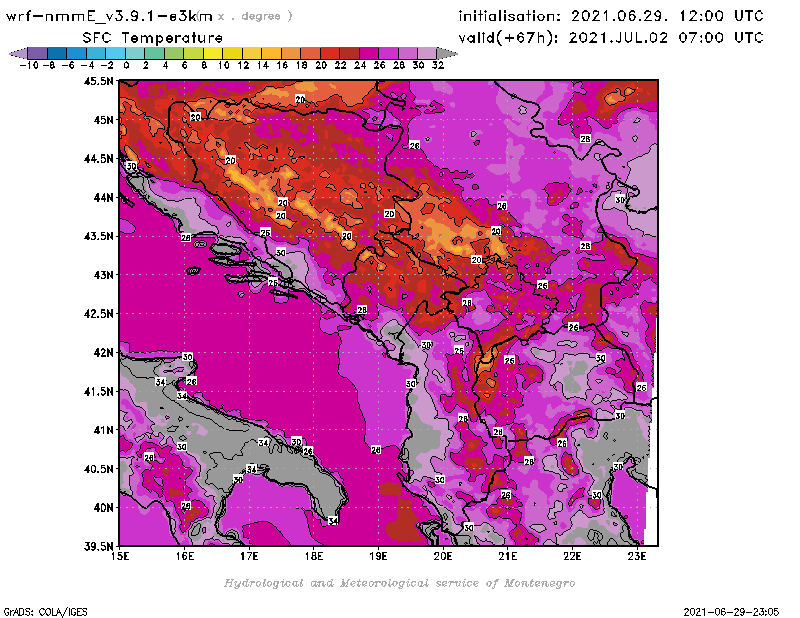This screenshot has width=800, height=618.
Task: Click the legend swatch between -10 and -8
Action: click(38, 53)
